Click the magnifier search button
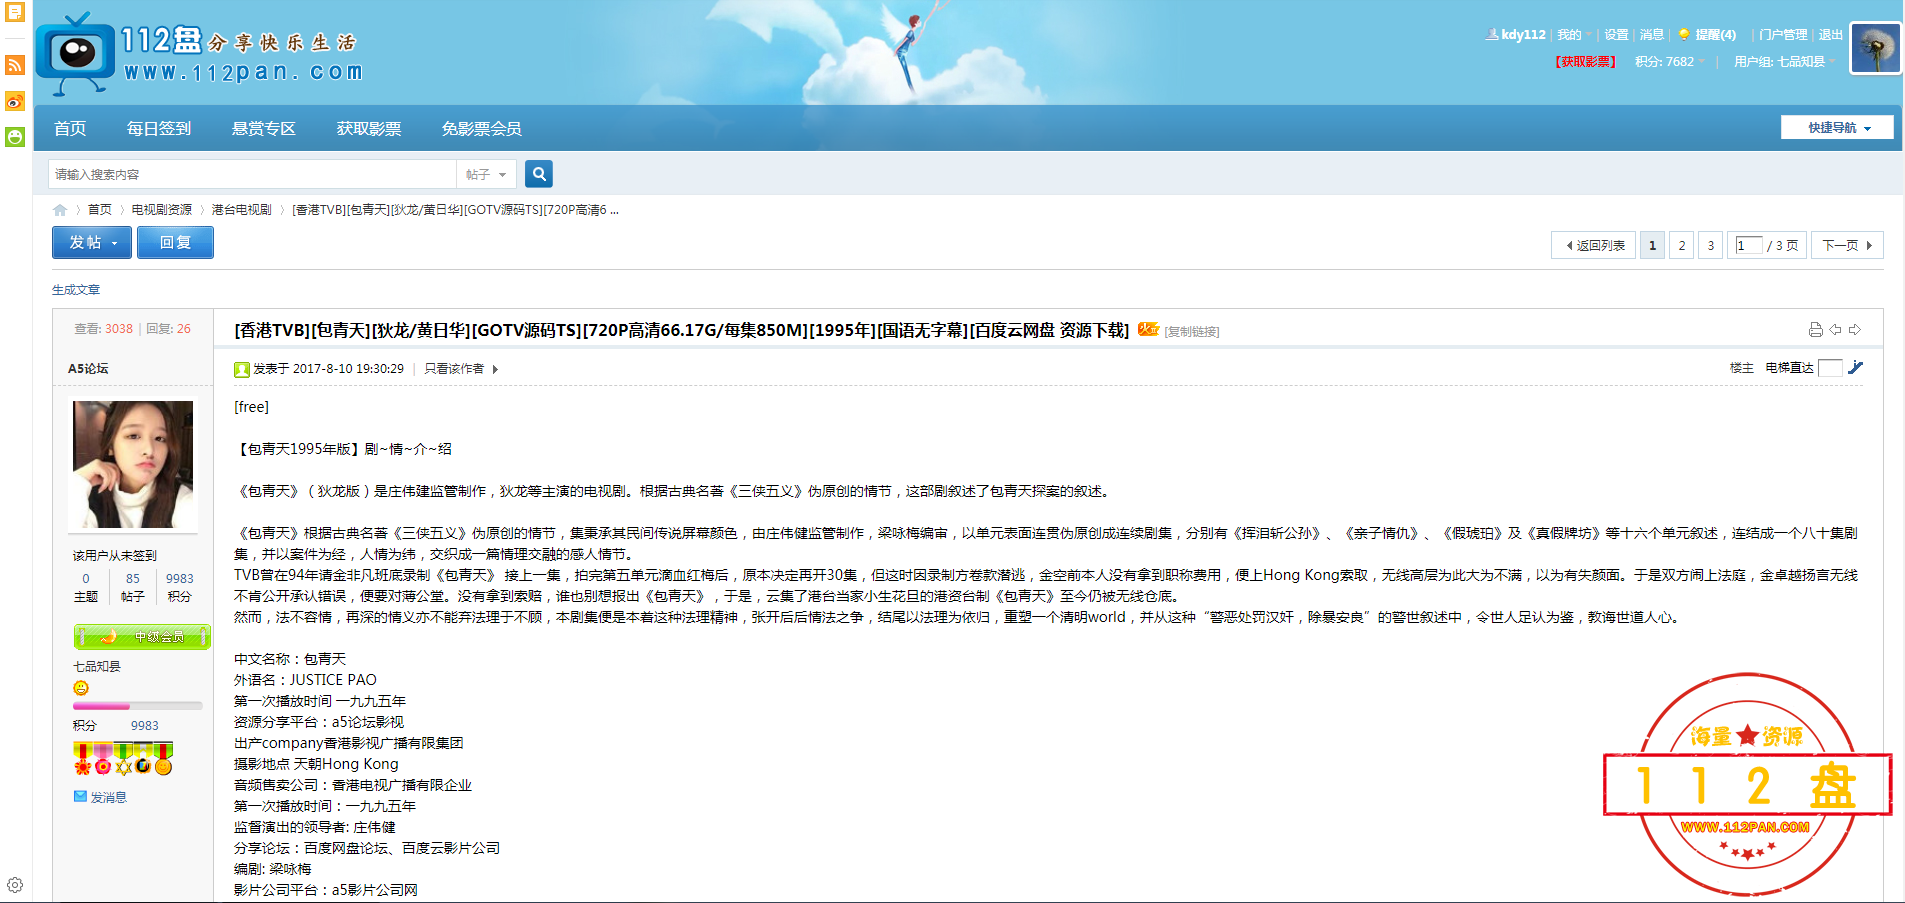 tap(539, 174)
